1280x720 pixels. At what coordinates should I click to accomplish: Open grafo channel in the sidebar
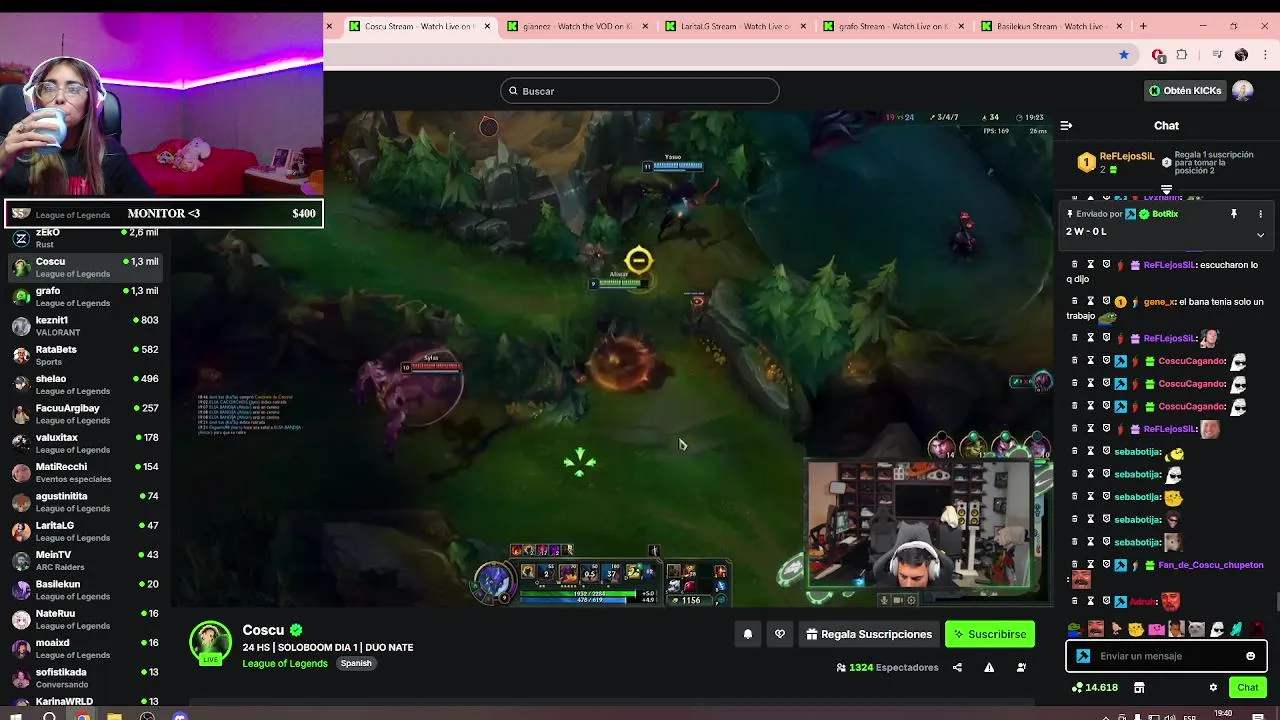(x=85, y=296)
